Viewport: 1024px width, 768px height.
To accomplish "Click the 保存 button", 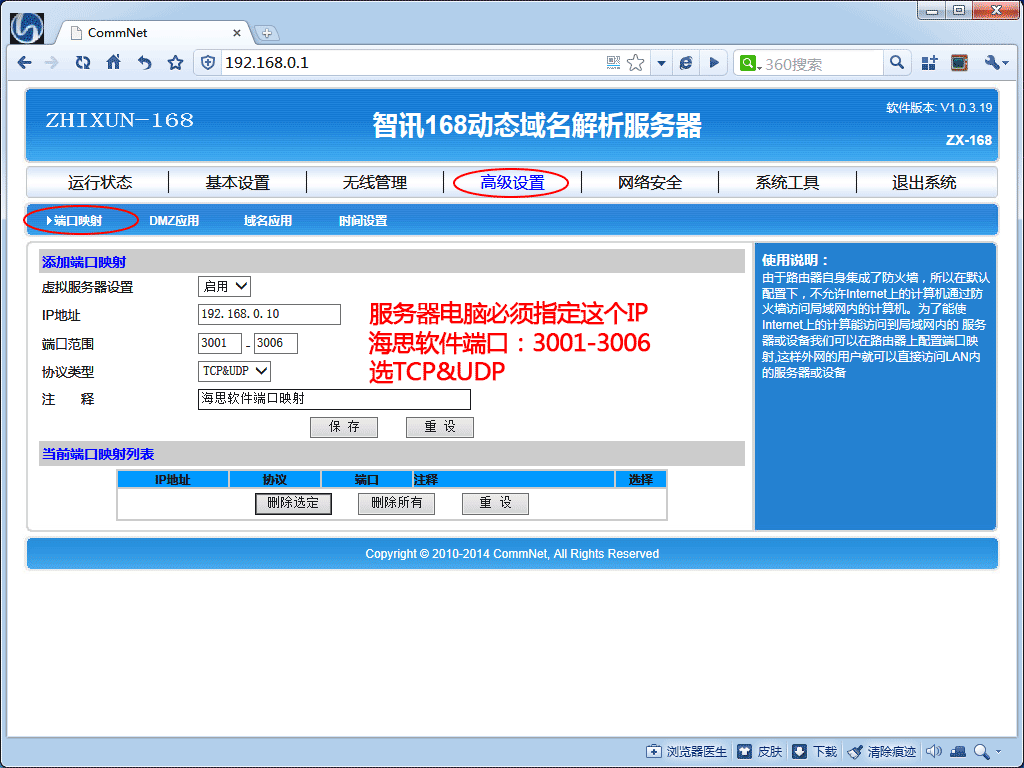I will pyautogui.click(x=344, y=427).
